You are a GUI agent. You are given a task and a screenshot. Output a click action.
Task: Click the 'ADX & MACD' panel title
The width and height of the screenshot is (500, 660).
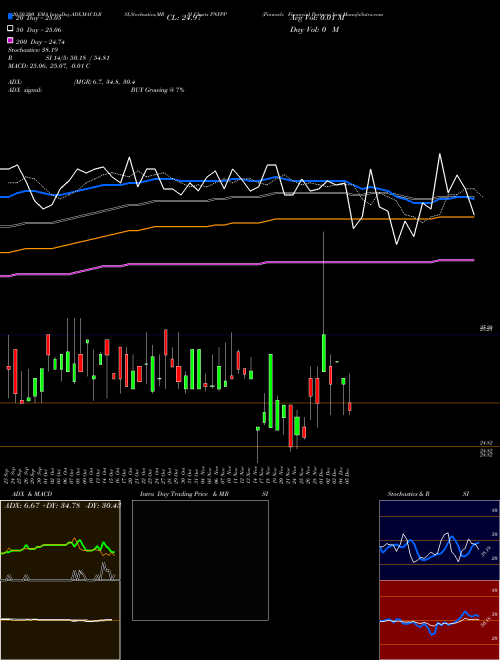coord(32,494)
